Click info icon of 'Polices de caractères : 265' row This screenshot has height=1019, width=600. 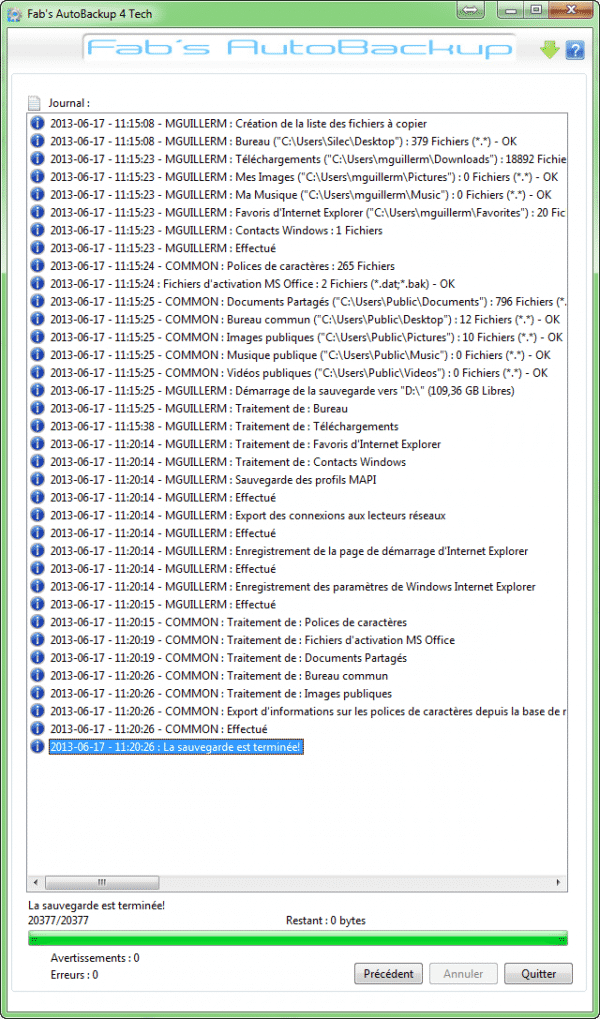37,266
